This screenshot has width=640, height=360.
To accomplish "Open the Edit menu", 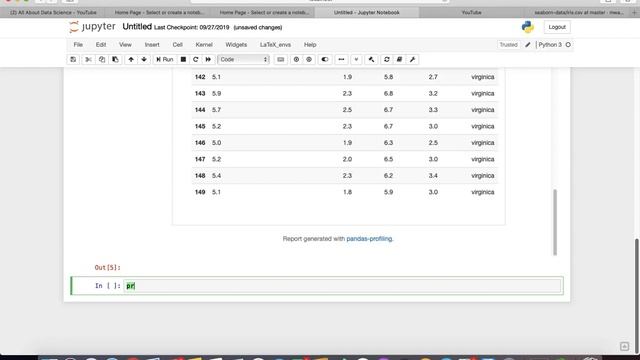I will [x=101, y=45].
